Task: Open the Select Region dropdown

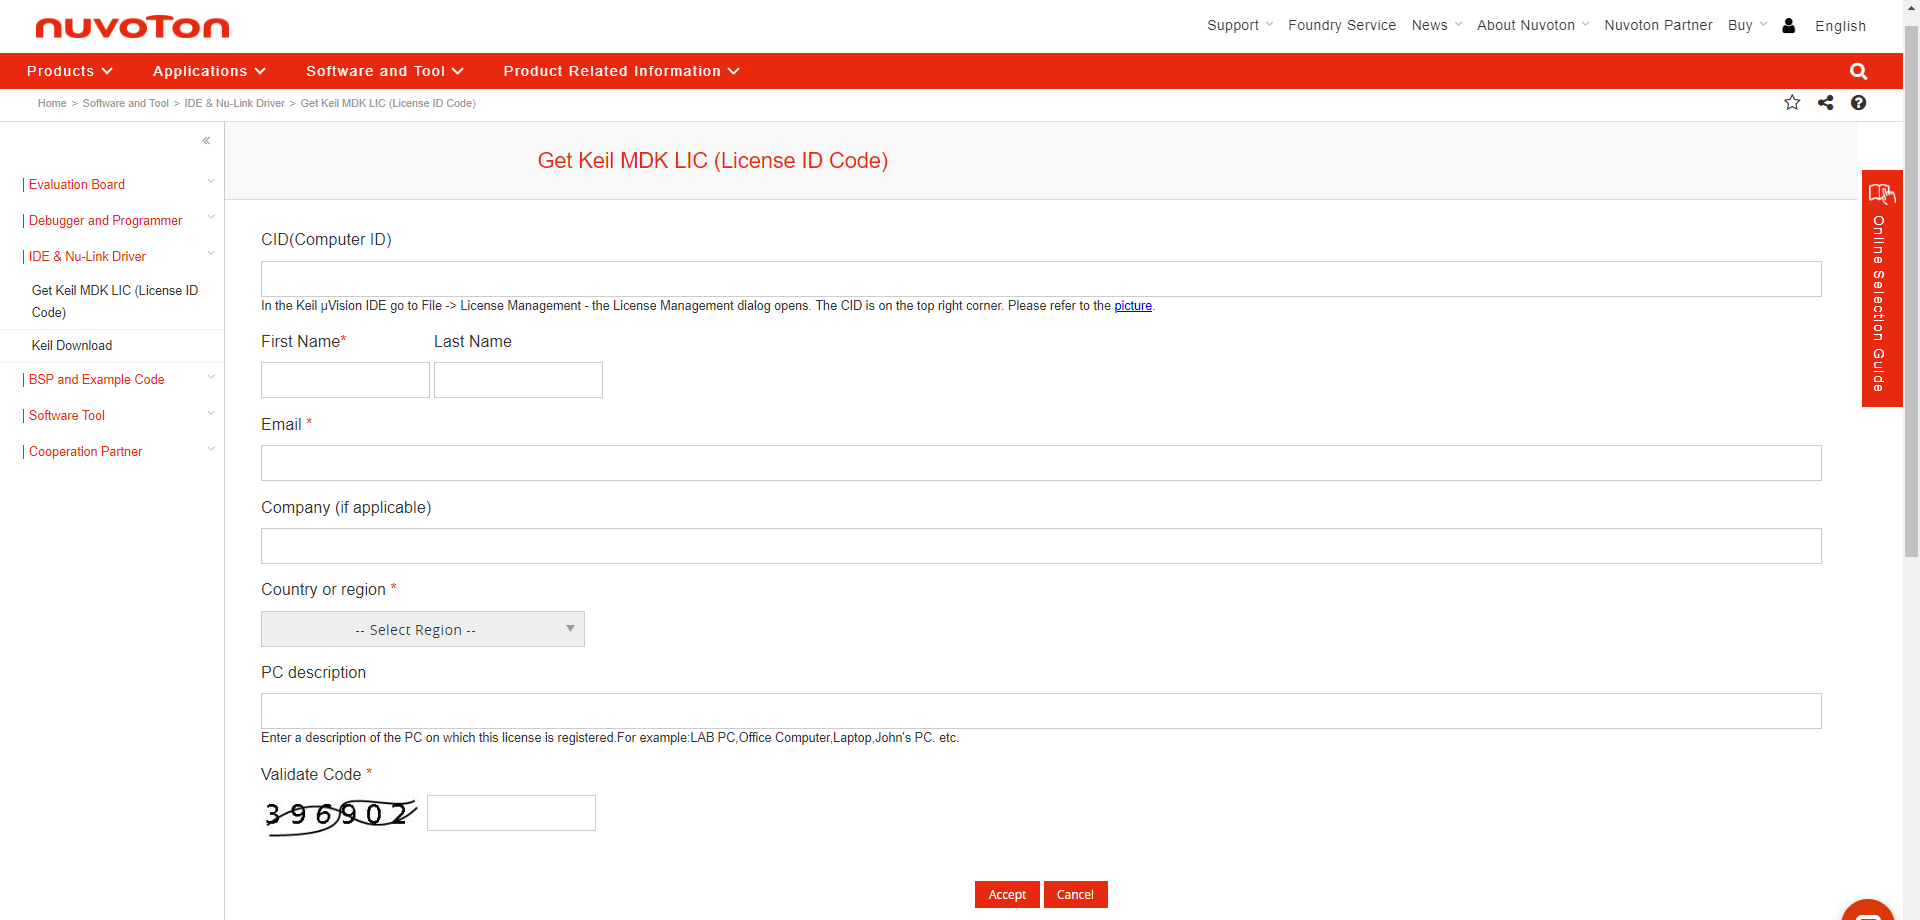Action: click(x=423, y=629)
